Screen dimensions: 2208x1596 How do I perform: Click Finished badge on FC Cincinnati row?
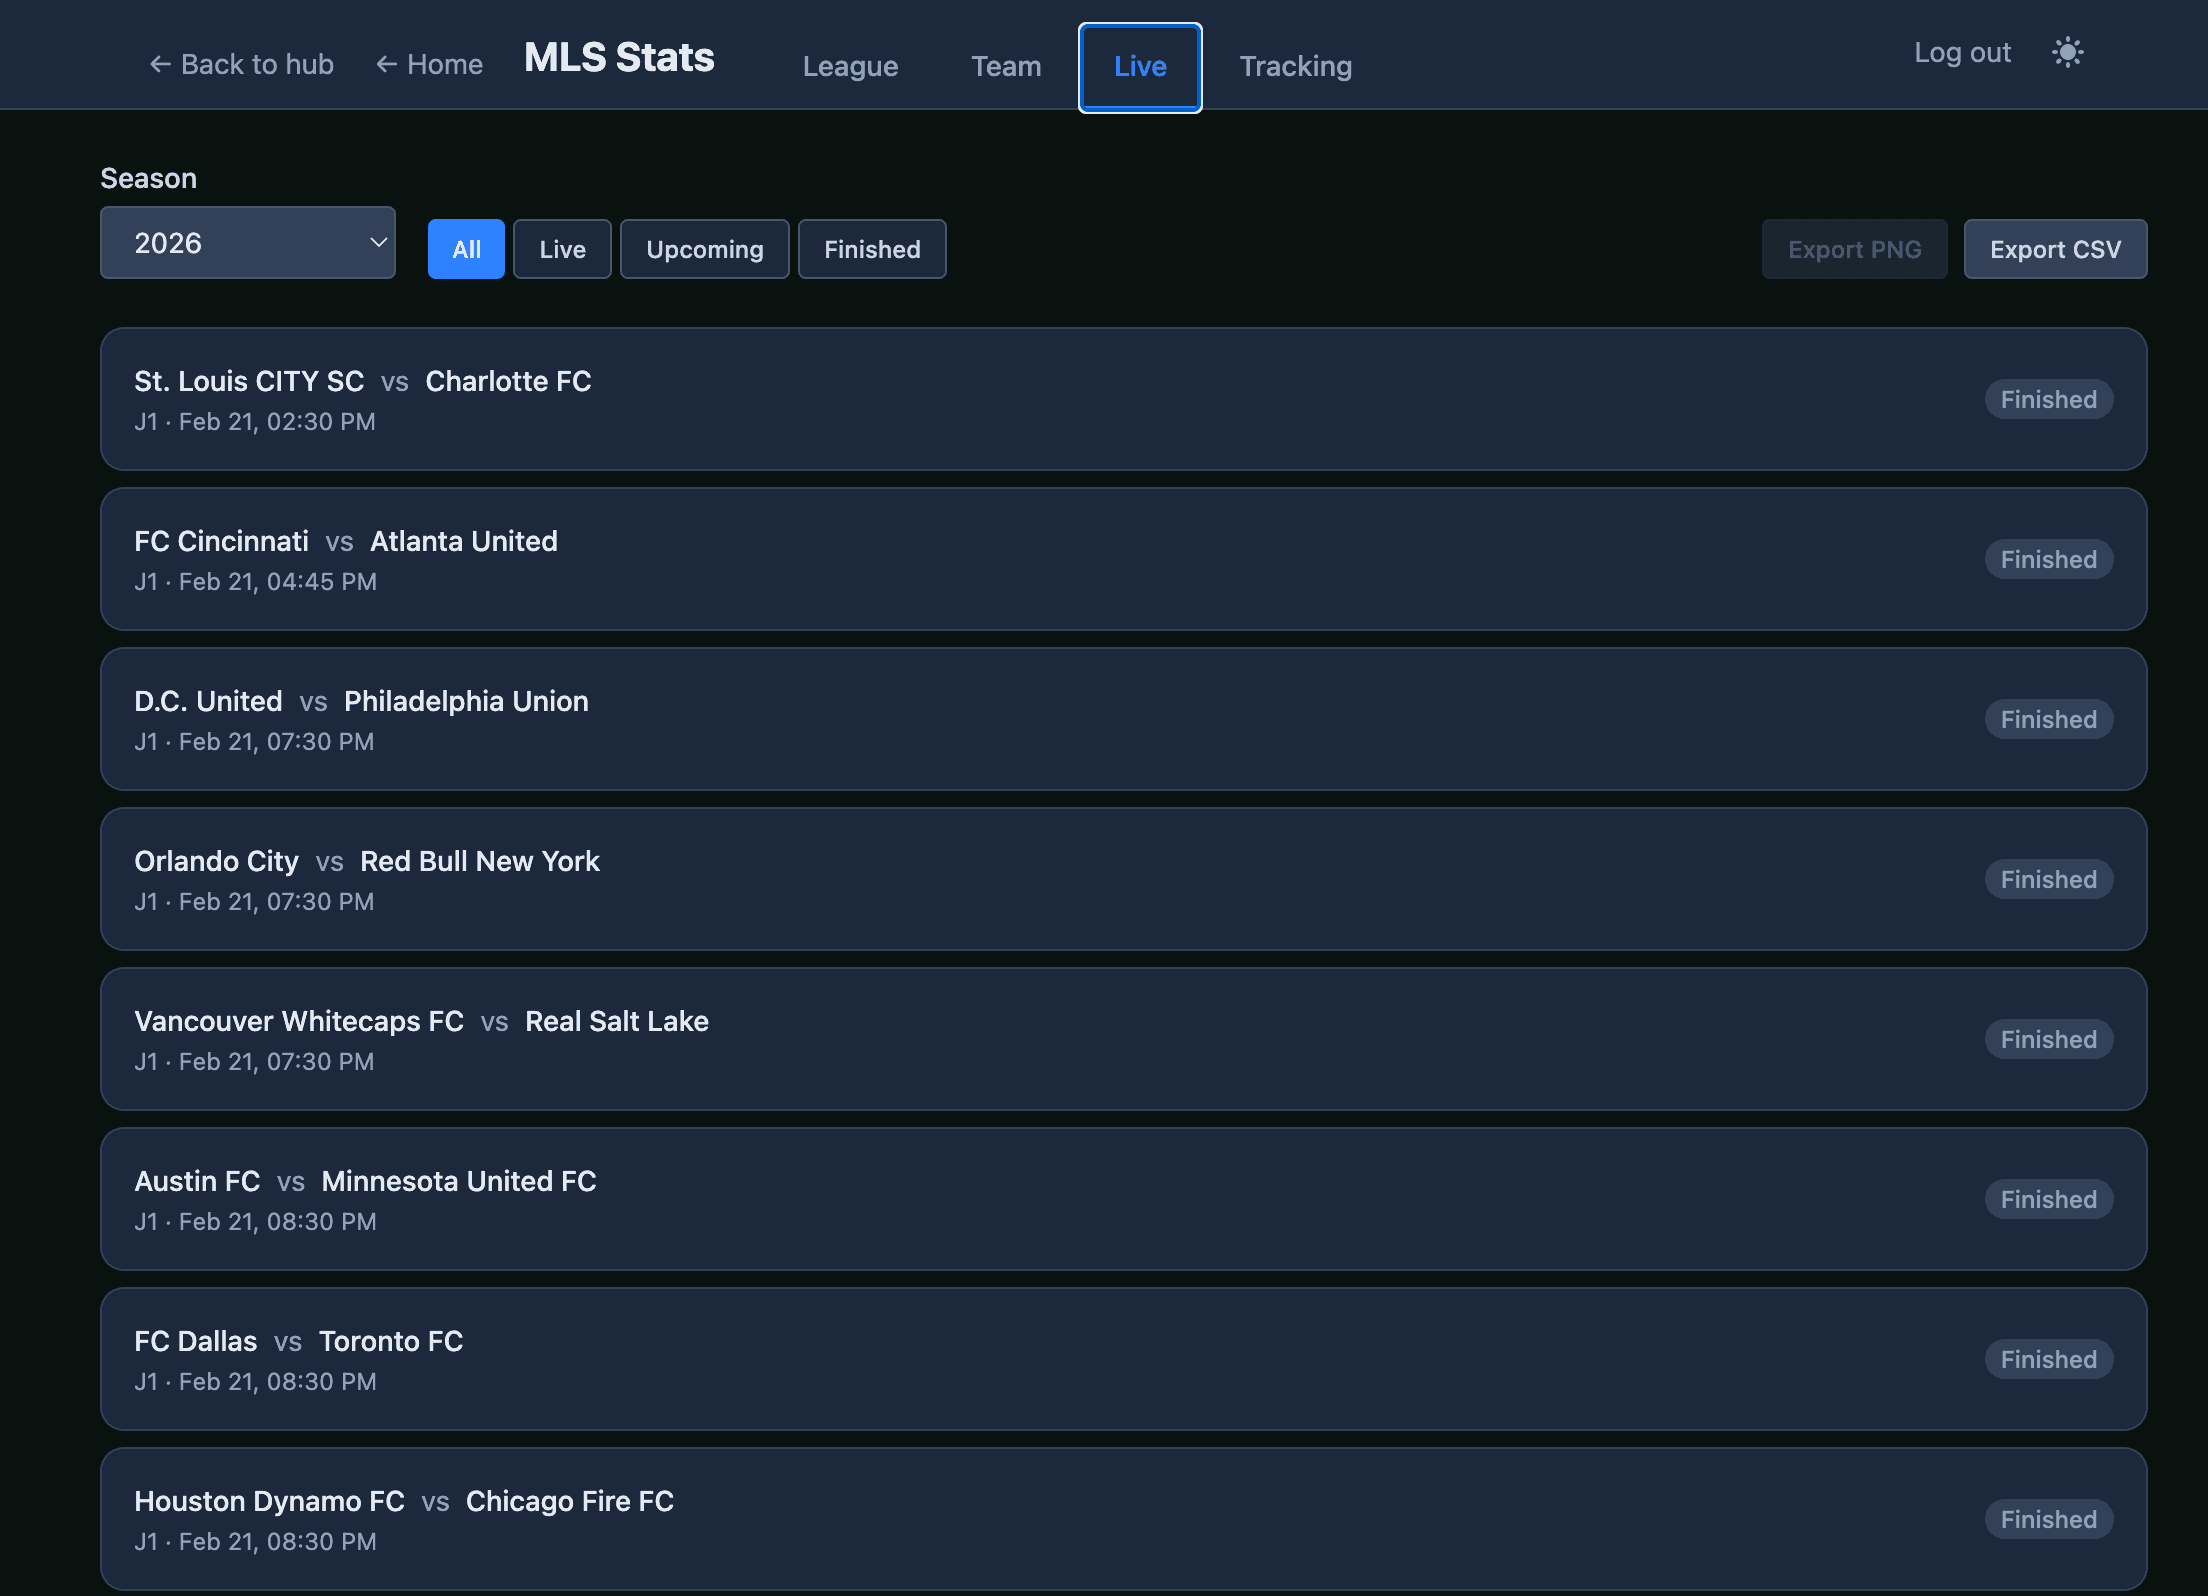(x=2048, y=559)
